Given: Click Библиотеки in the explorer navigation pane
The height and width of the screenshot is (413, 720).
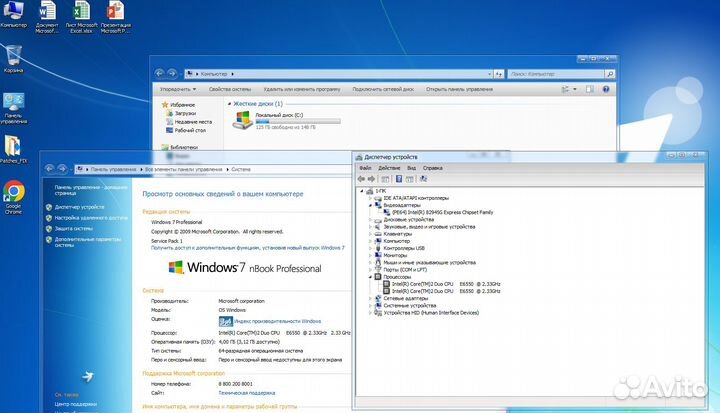Looking at the screenshot, I should (x=184, y=147).
